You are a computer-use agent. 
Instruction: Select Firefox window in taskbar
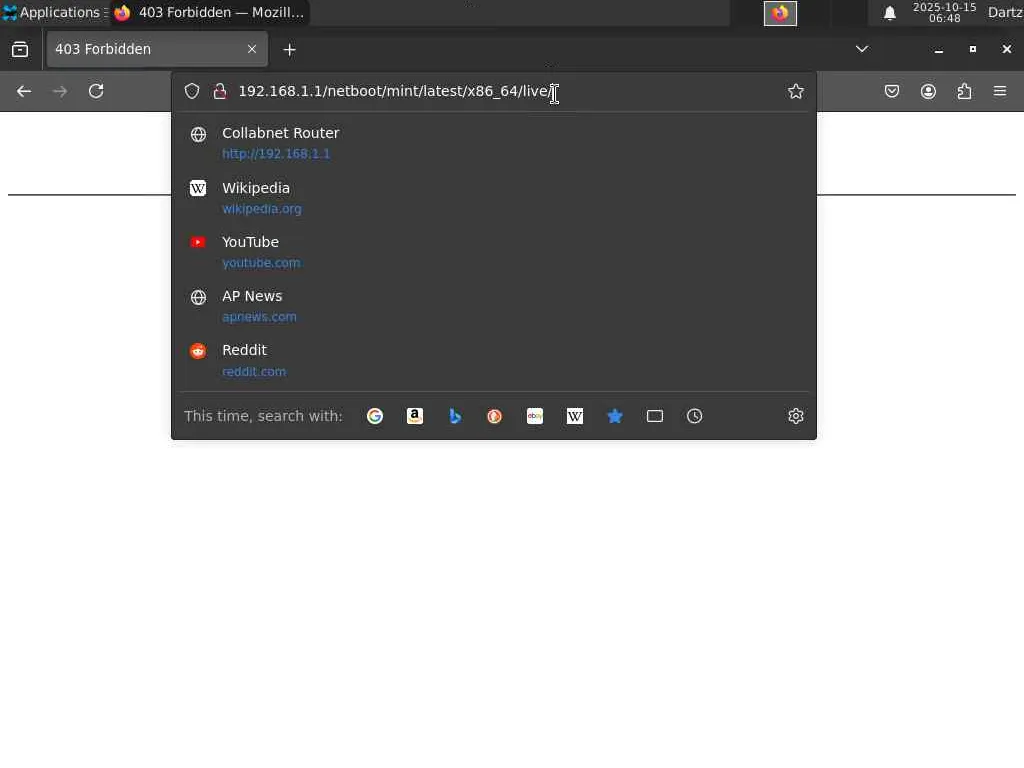coord(209,12)
